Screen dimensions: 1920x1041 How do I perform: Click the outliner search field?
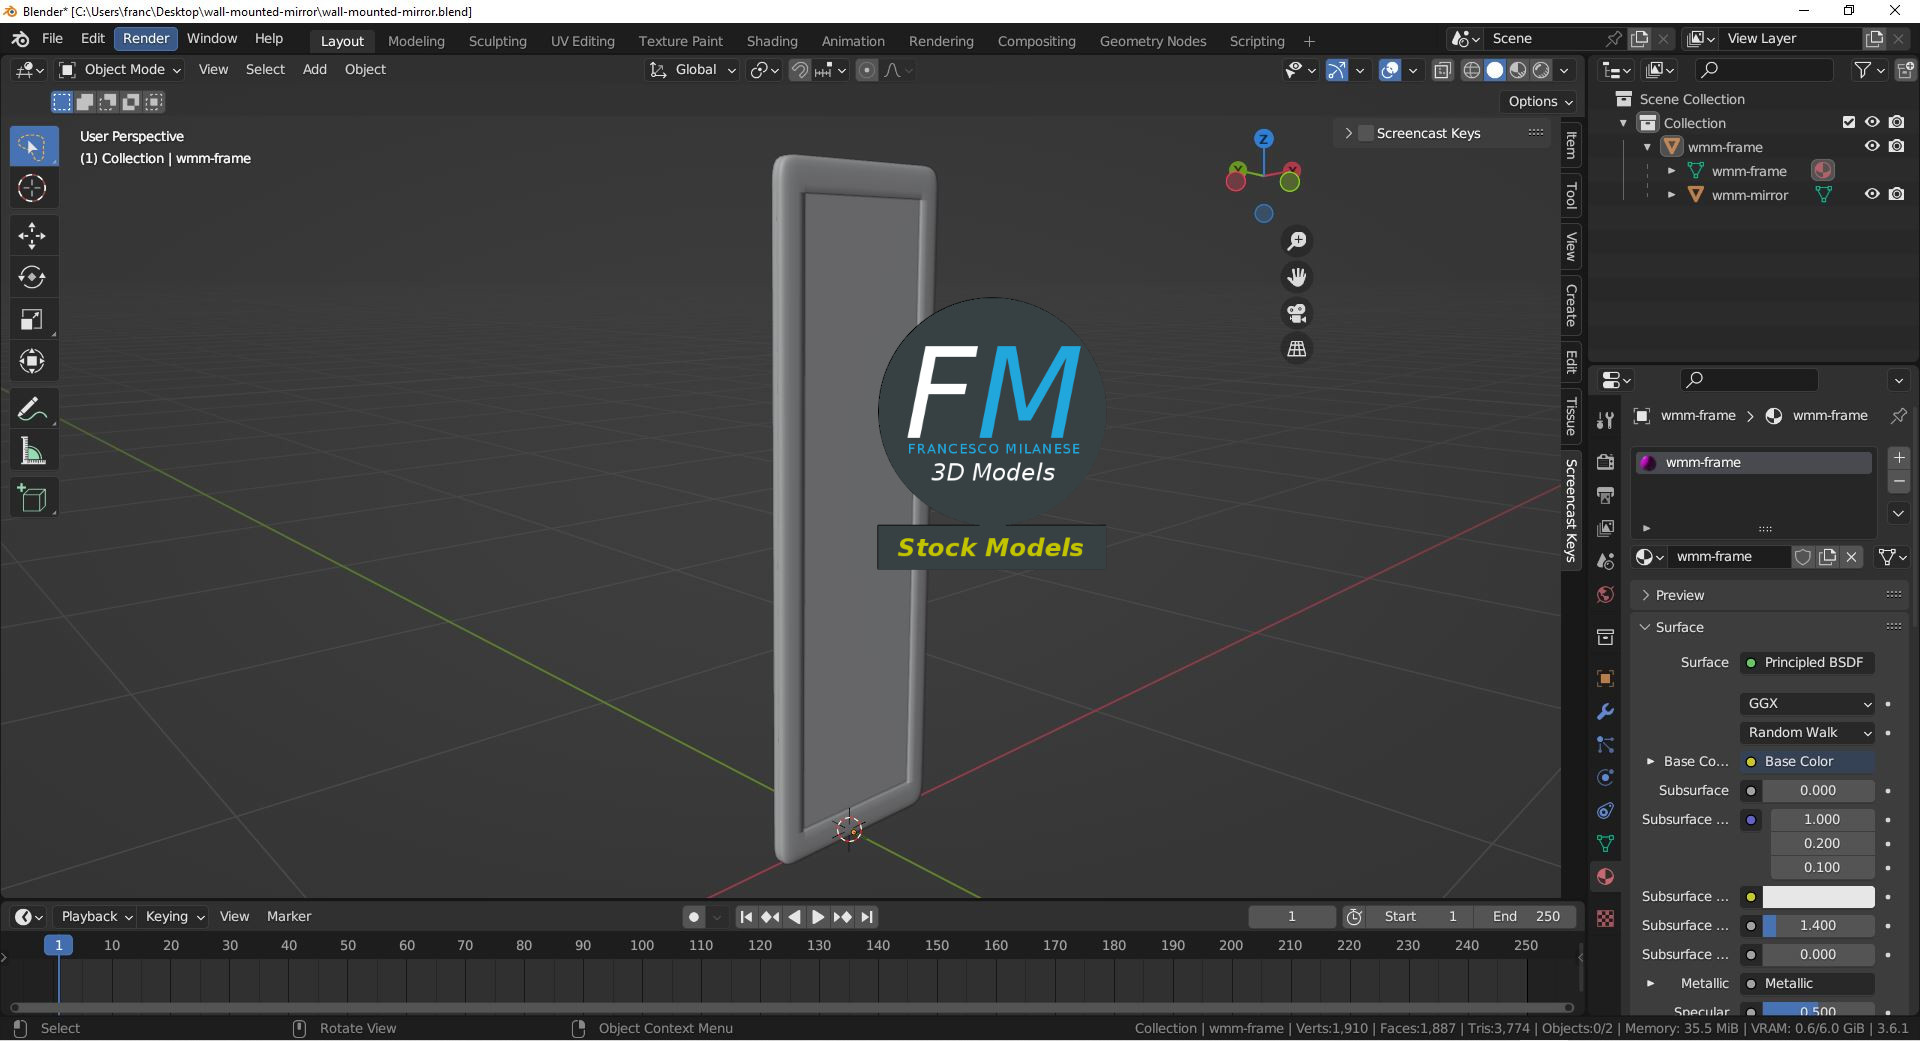[x=1765, y=70]
